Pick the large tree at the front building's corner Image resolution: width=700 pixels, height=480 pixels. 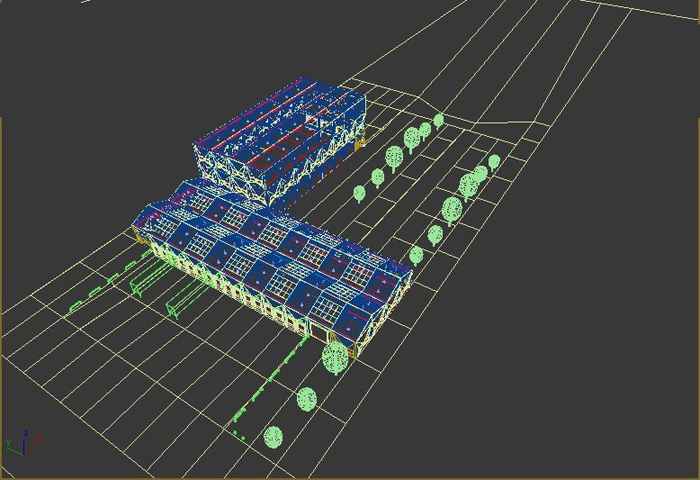(x=335, y=357)
